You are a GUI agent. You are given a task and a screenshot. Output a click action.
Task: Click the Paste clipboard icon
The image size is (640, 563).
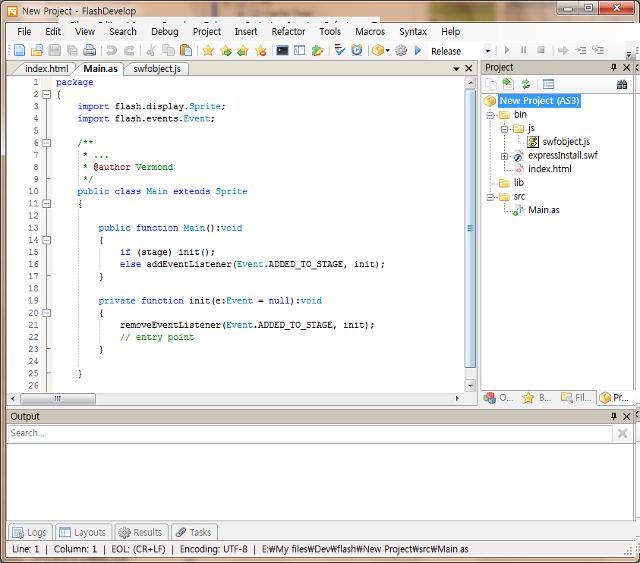pyautogui.click(x=186, y=50)
